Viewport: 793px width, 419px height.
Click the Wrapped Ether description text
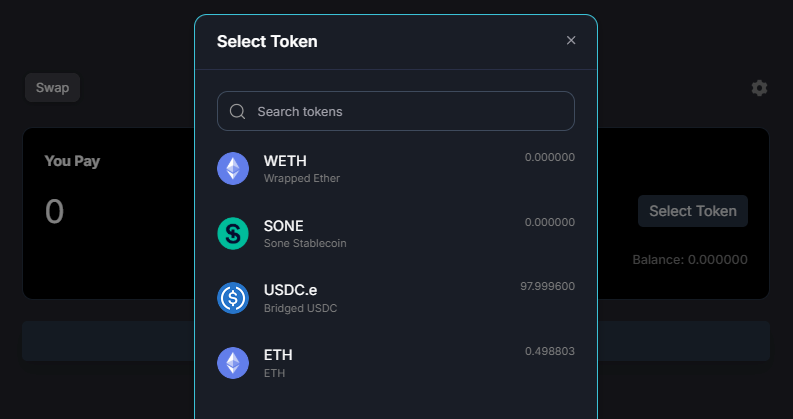302,178
